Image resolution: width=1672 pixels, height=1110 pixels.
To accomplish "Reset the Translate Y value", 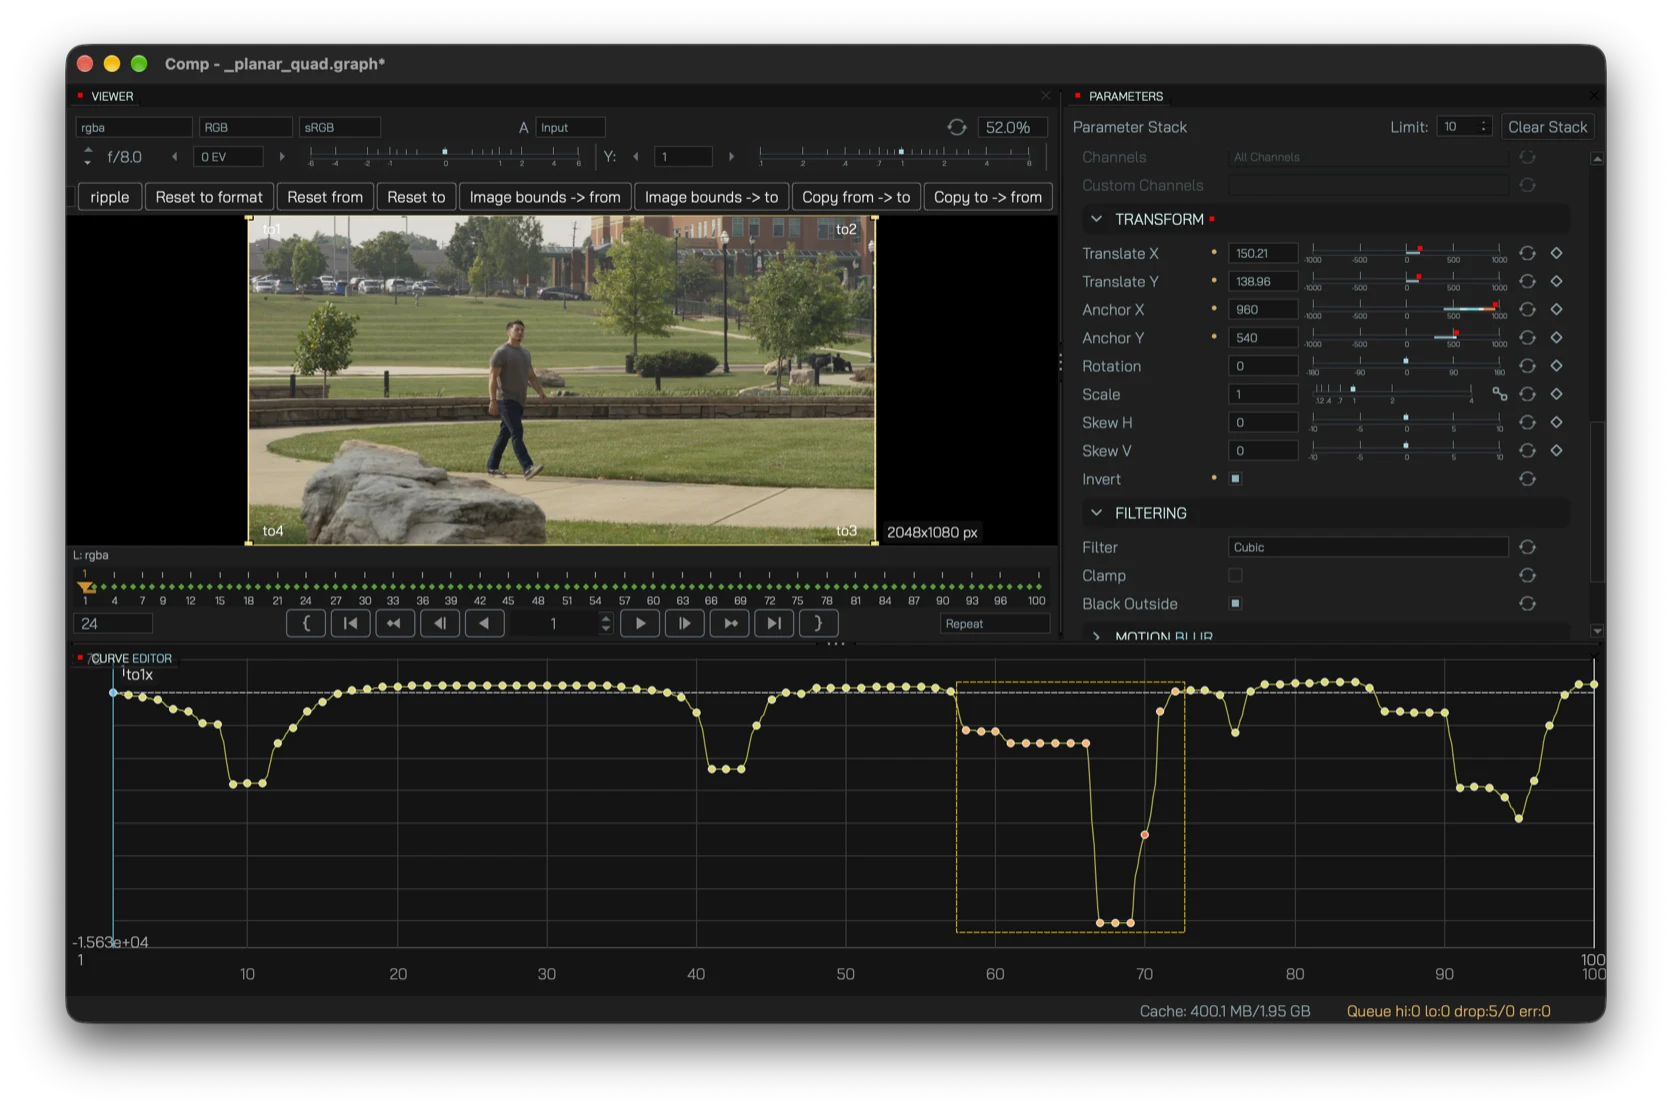I will coord(1527,281).
